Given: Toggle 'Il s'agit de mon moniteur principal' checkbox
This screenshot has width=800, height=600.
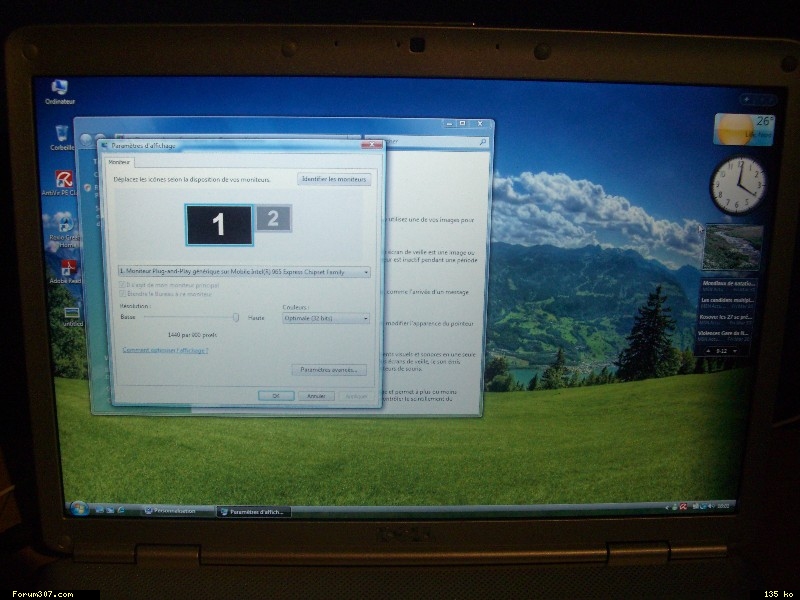Looking at the screenshot, I should point(123,286).
